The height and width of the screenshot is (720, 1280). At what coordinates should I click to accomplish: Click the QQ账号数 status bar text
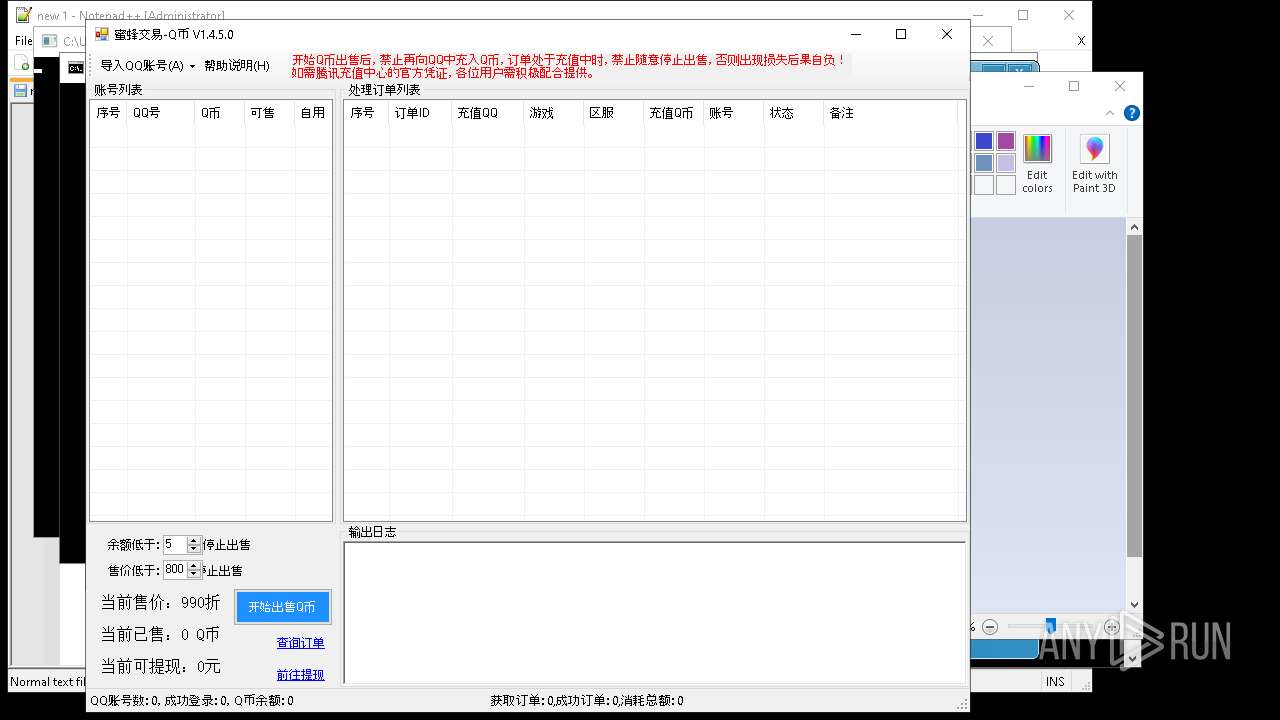click(192, 701)
